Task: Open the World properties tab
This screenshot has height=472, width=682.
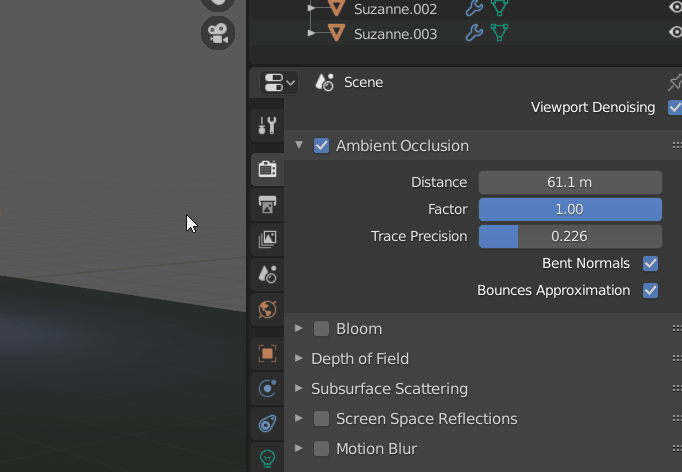Action: pos(267,310)
